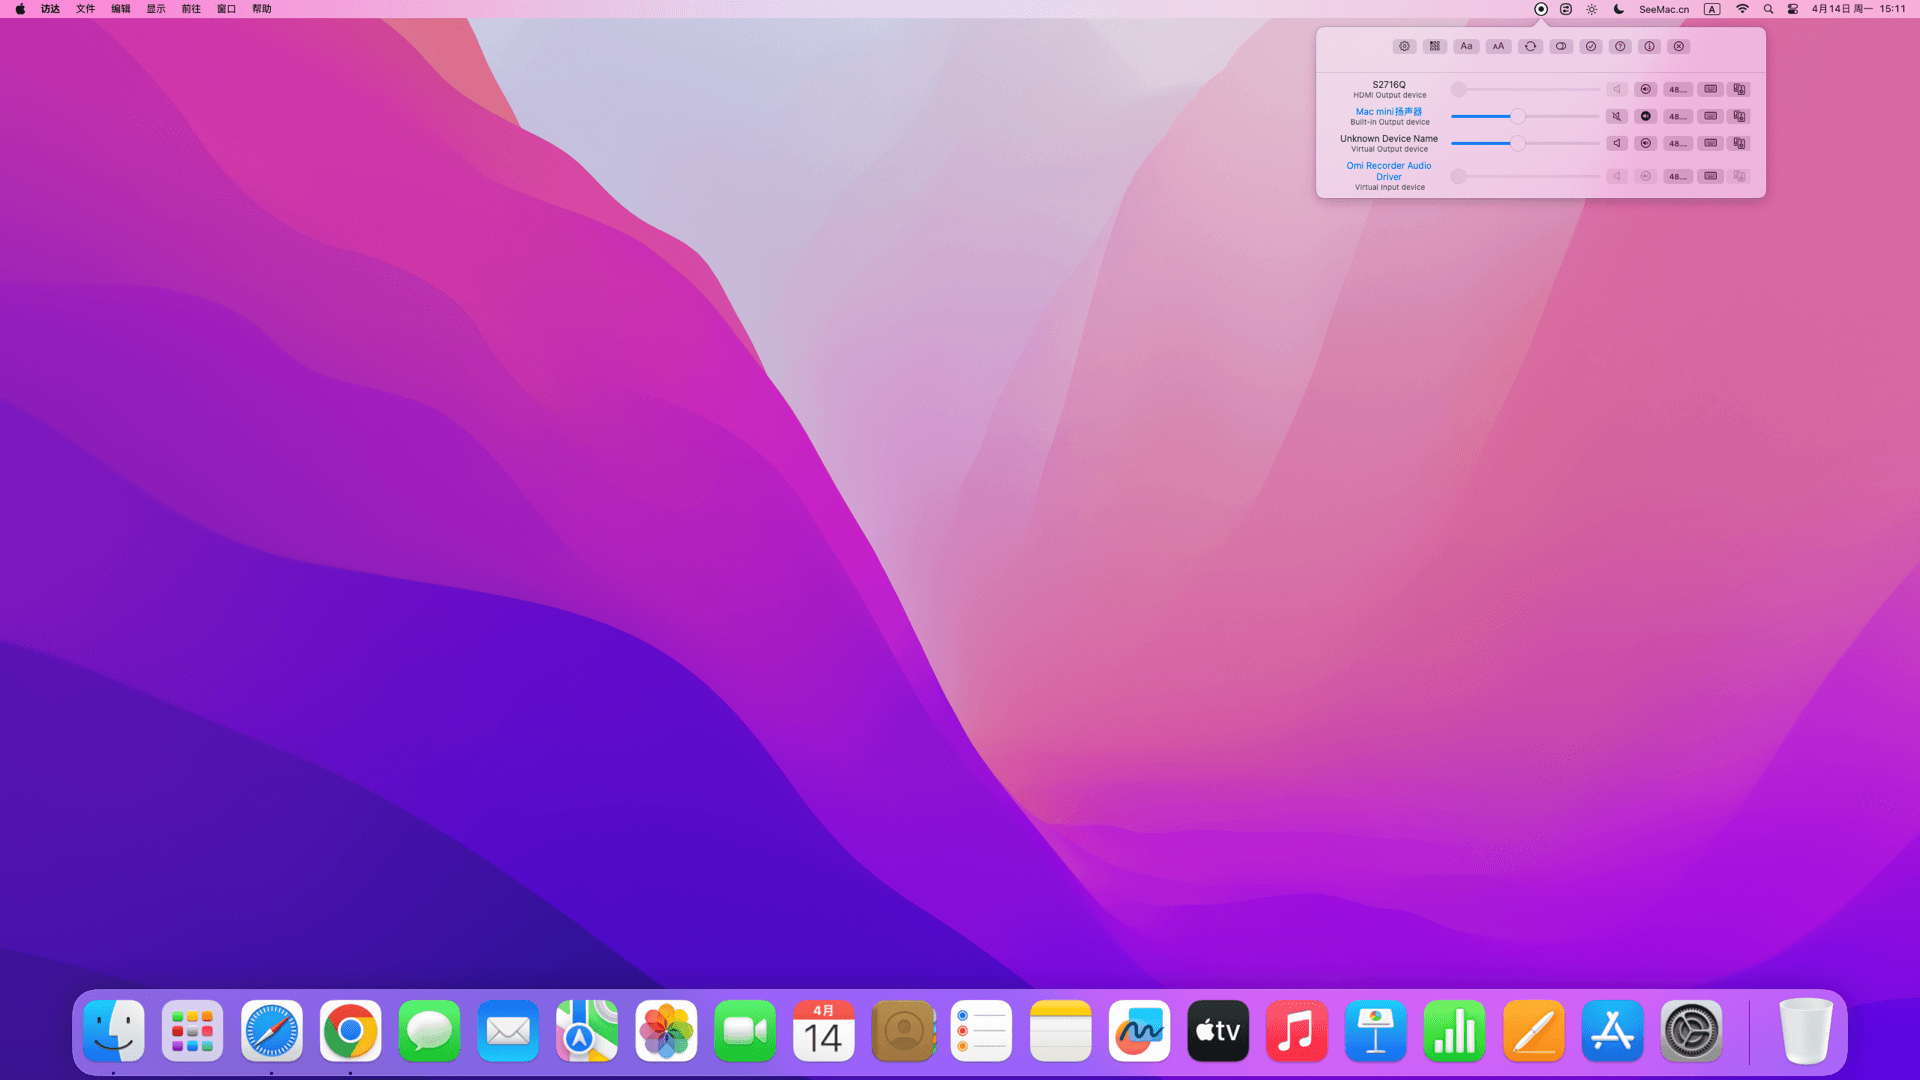Open the sample rate dropdown for Omi Recorder Audio Driver
1920x1080 pixels.
point(1677,176)
